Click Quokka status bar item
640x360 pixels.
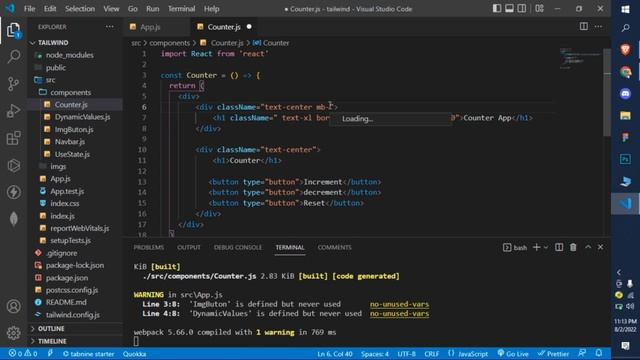pyautogui.click(x=134, y=354)
